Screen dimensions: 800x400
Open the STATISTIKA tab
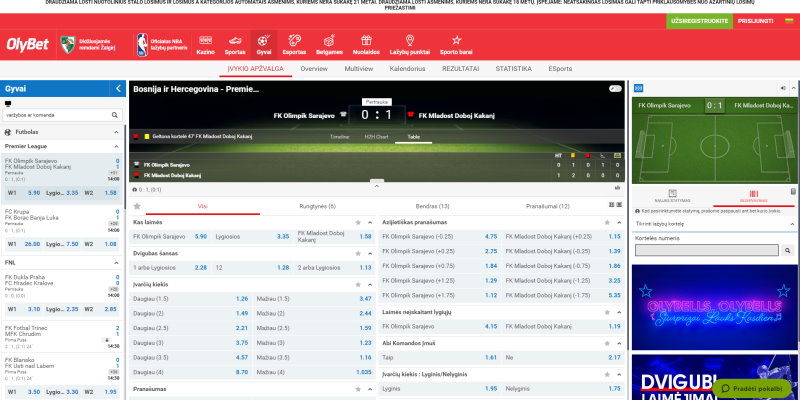point(513,68)
